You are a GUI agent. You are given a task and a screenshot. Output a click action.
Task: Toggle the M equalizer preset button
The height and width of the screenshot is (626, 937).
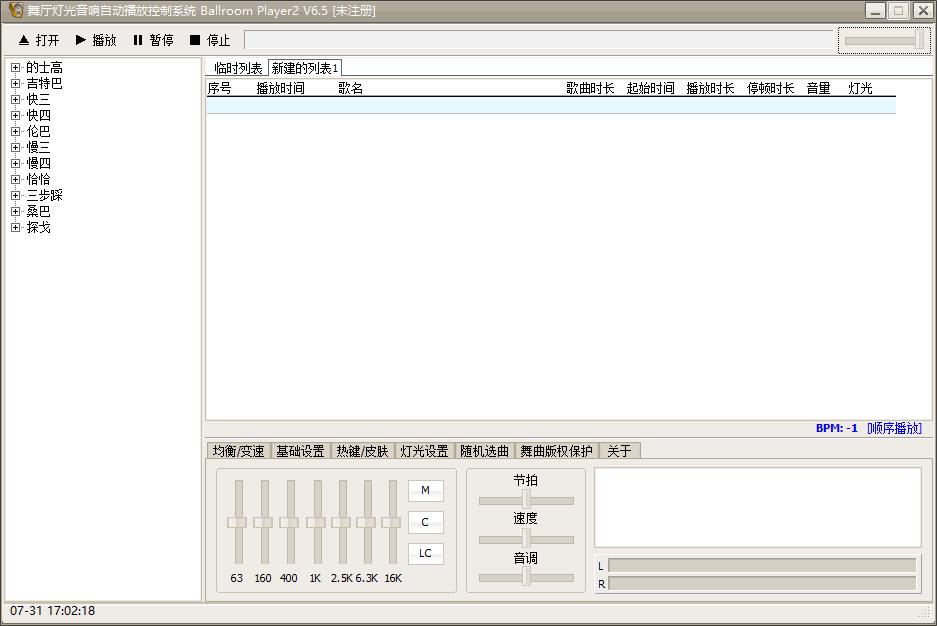click(x=425, y=490)
